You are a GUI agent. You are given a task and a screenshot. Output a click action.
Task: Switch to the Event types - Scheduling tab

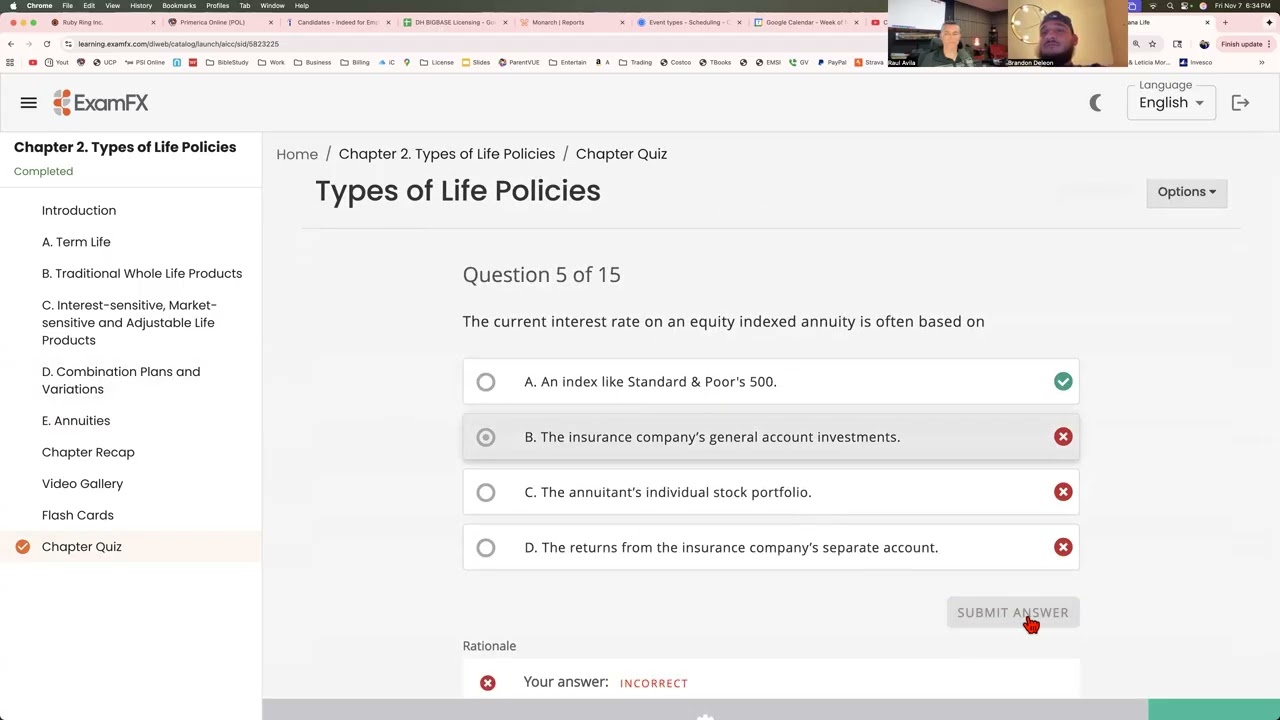(x=689, y=22)
